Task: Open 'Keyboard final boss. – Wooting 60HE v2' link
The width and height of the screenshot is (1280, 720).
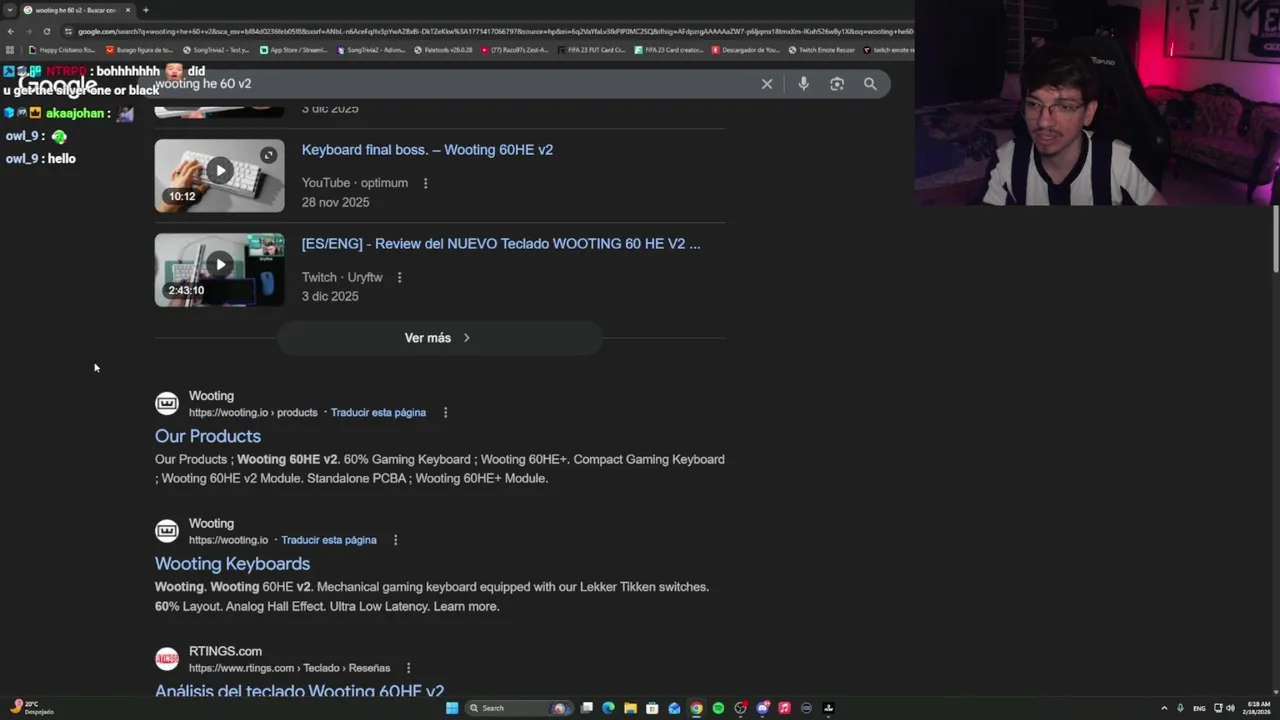Action: (x=427, y=150)
